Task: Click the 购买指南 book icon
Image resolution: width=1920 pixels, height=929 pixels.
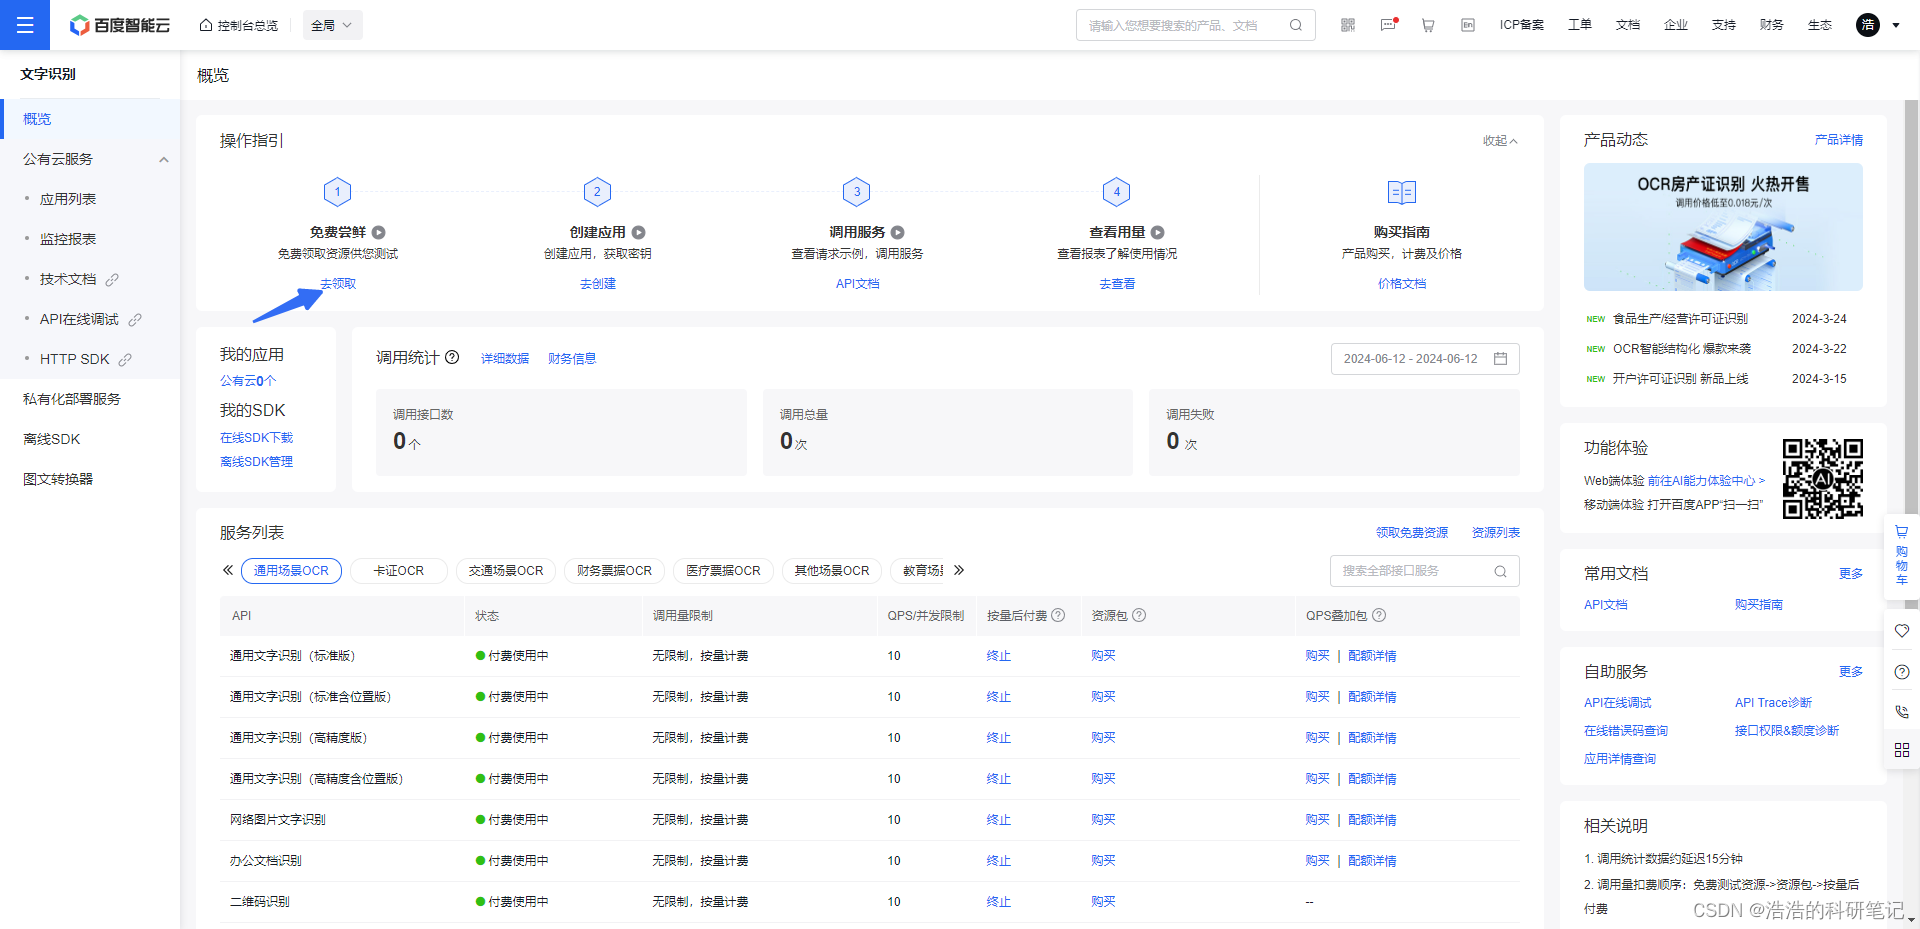Action: pyautogui.click(x=1402, y=192)
